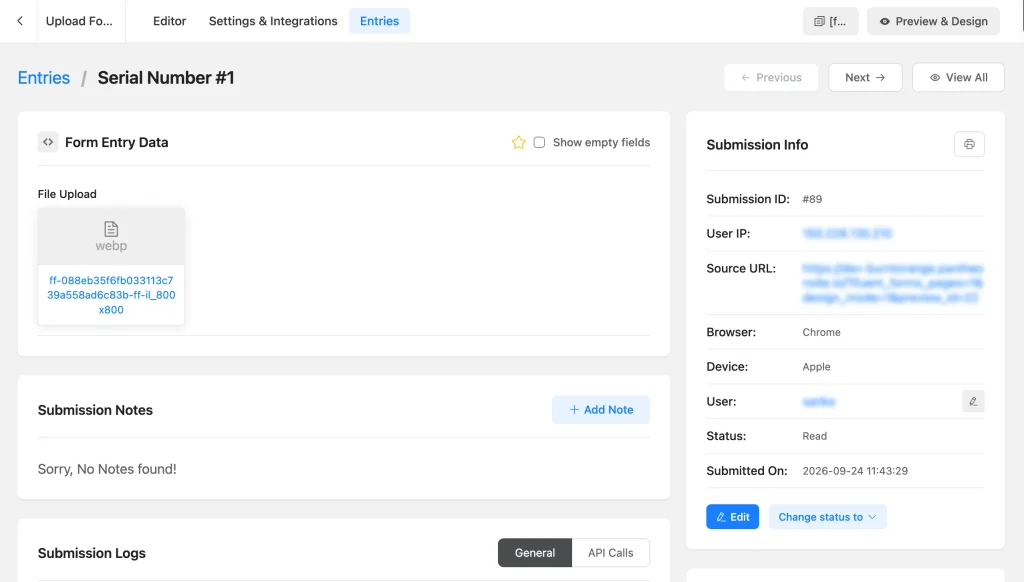Screen dimensions: 1024x582
Task: Switch to the Editor tab
Action: pos(170,21)
